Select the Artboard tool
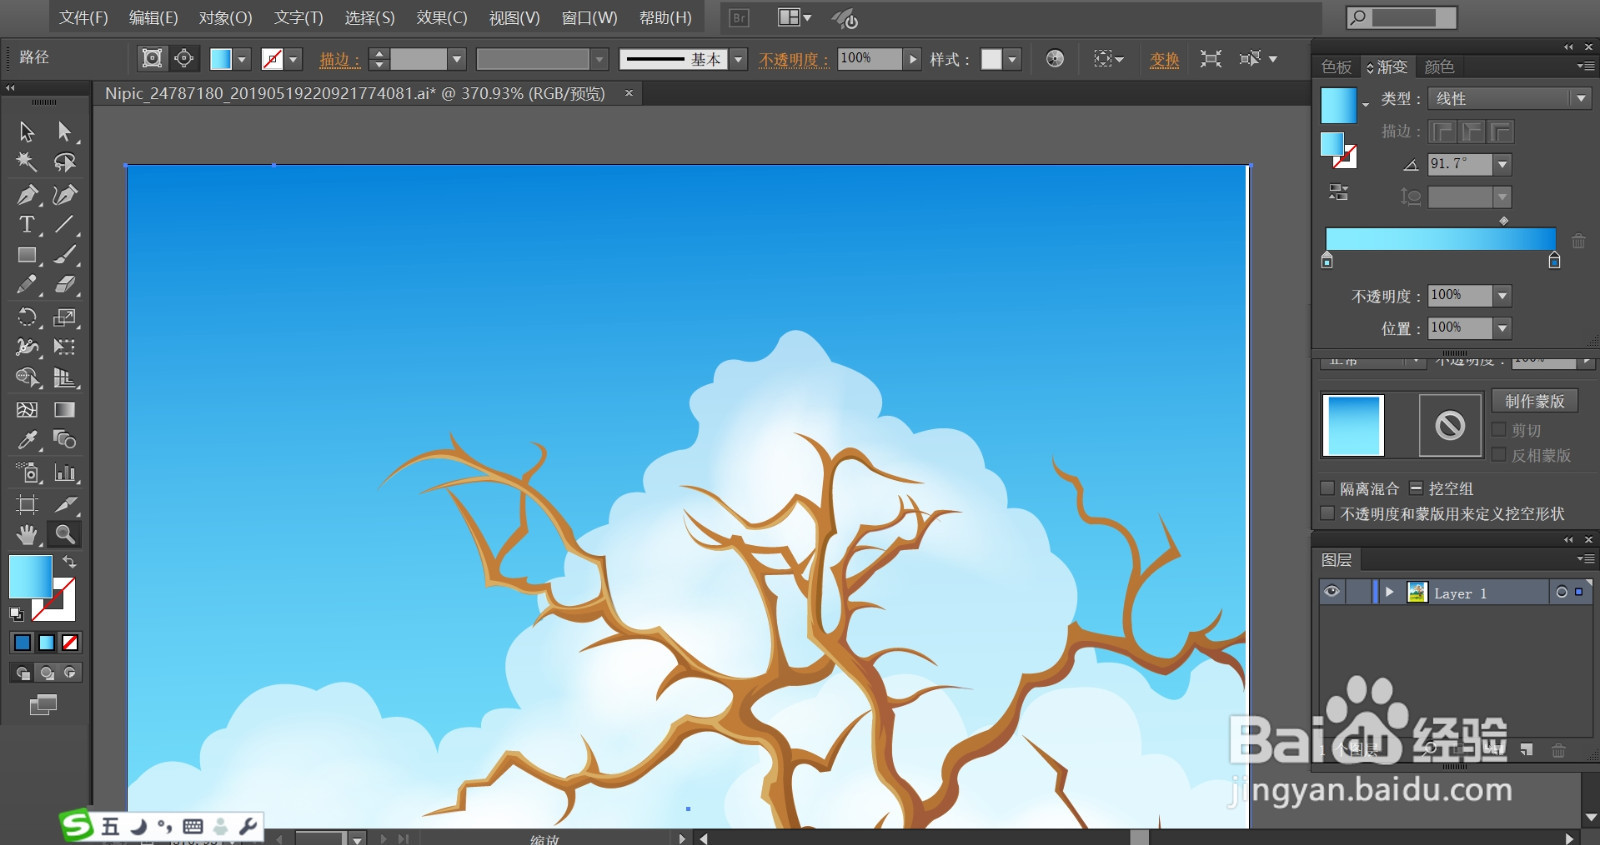This screenshot has width=1600, height=845. coord(27,504)
